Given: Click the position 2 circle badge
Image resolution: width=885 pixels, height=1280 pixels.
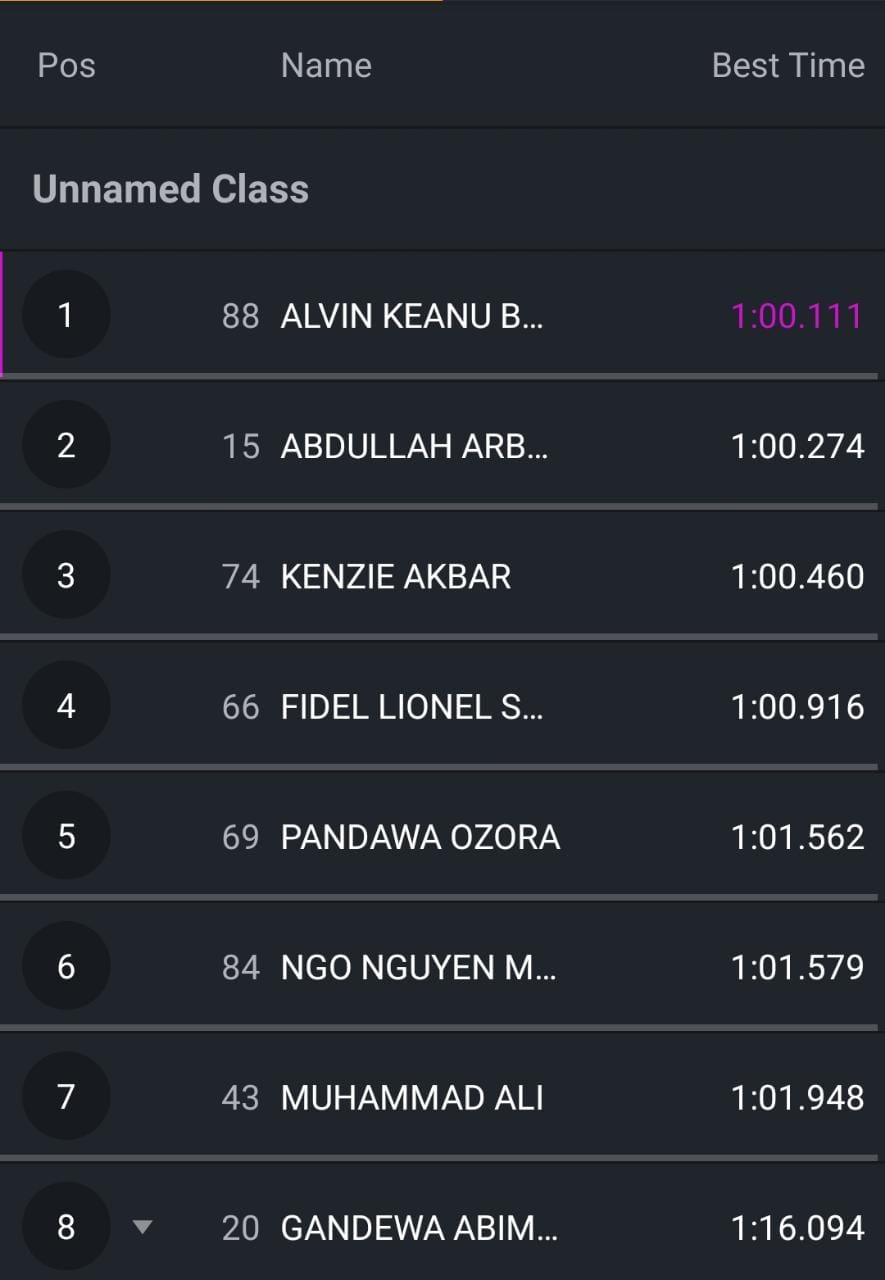Looking at the screenshot, I should pos(66,446).
